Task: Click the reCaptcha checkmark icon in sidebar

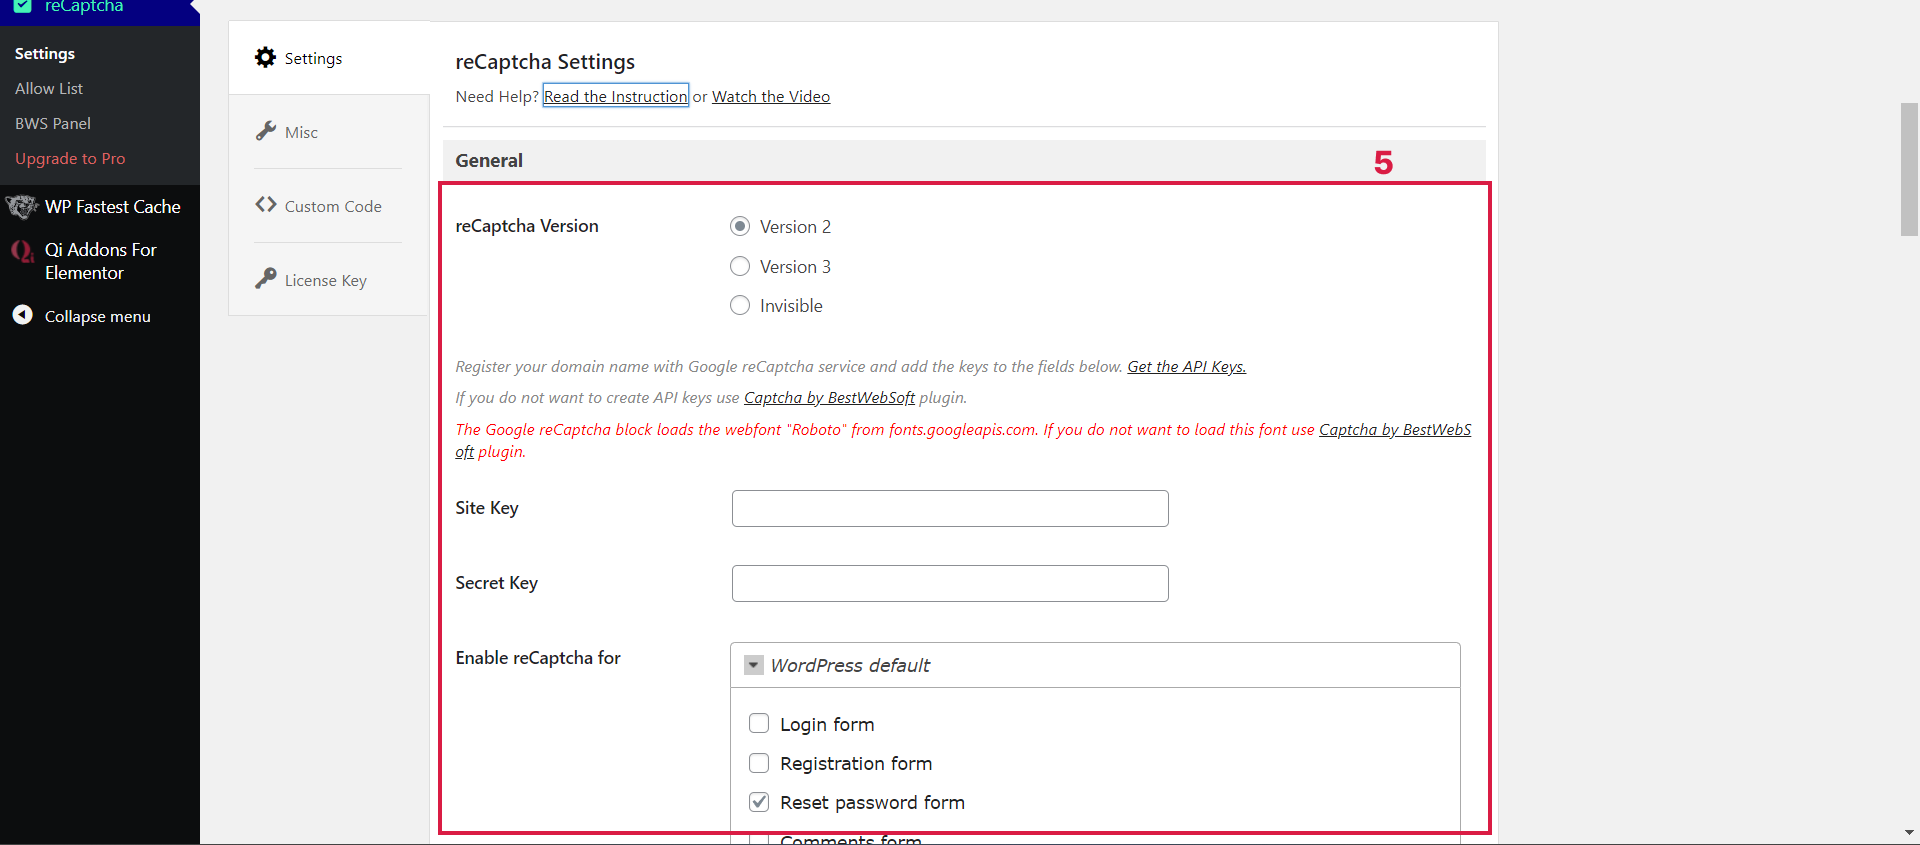Action: tap(22, 6)
